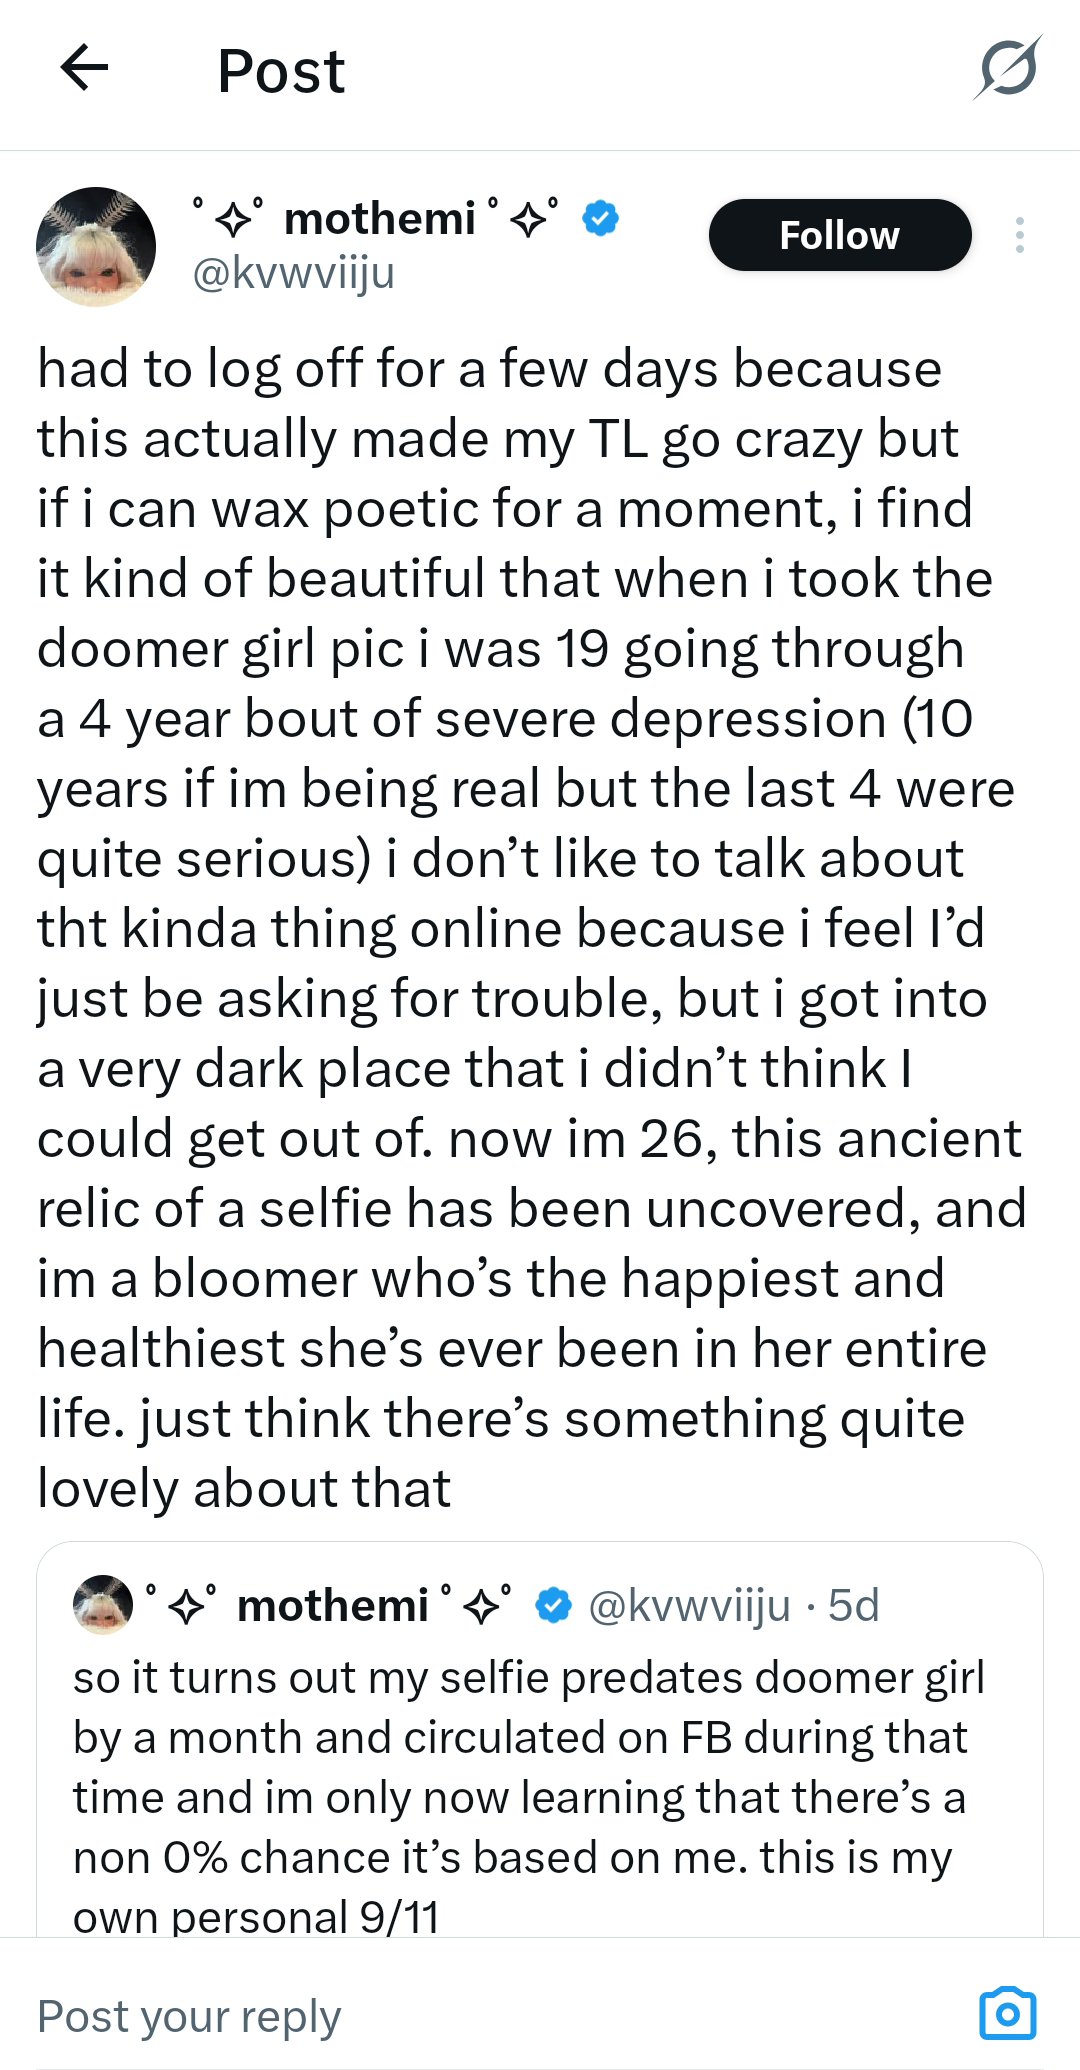Tap the sparkle symbol before the main mothemi name
The image size is (1080, 2070).
pos(231,217)
